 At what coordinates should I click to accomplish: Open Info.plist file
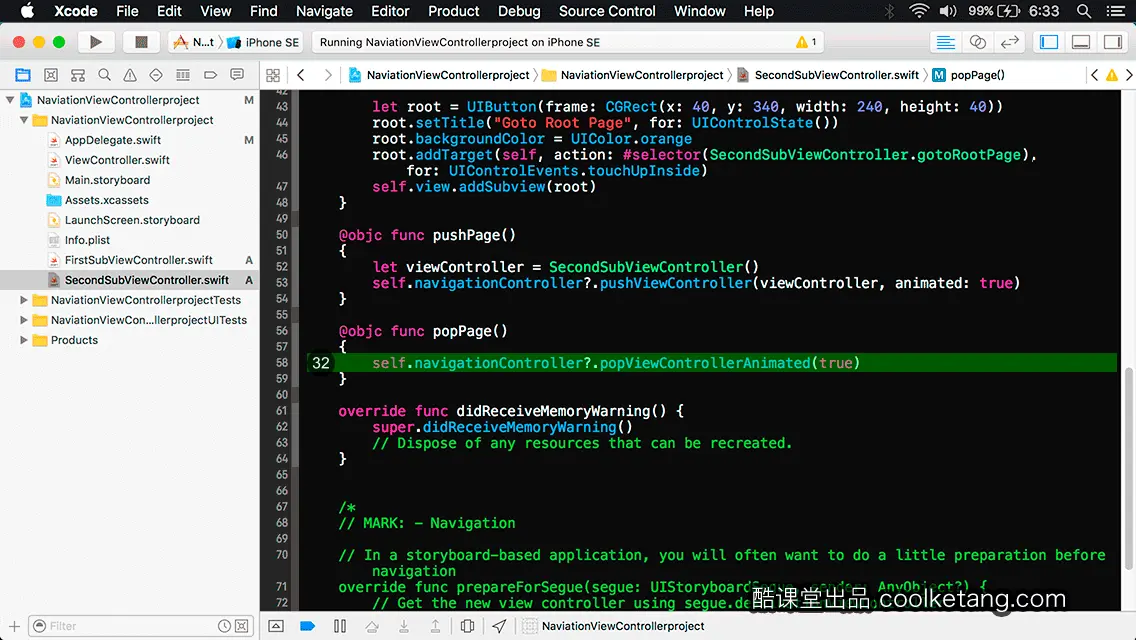[x=87, y=240]
